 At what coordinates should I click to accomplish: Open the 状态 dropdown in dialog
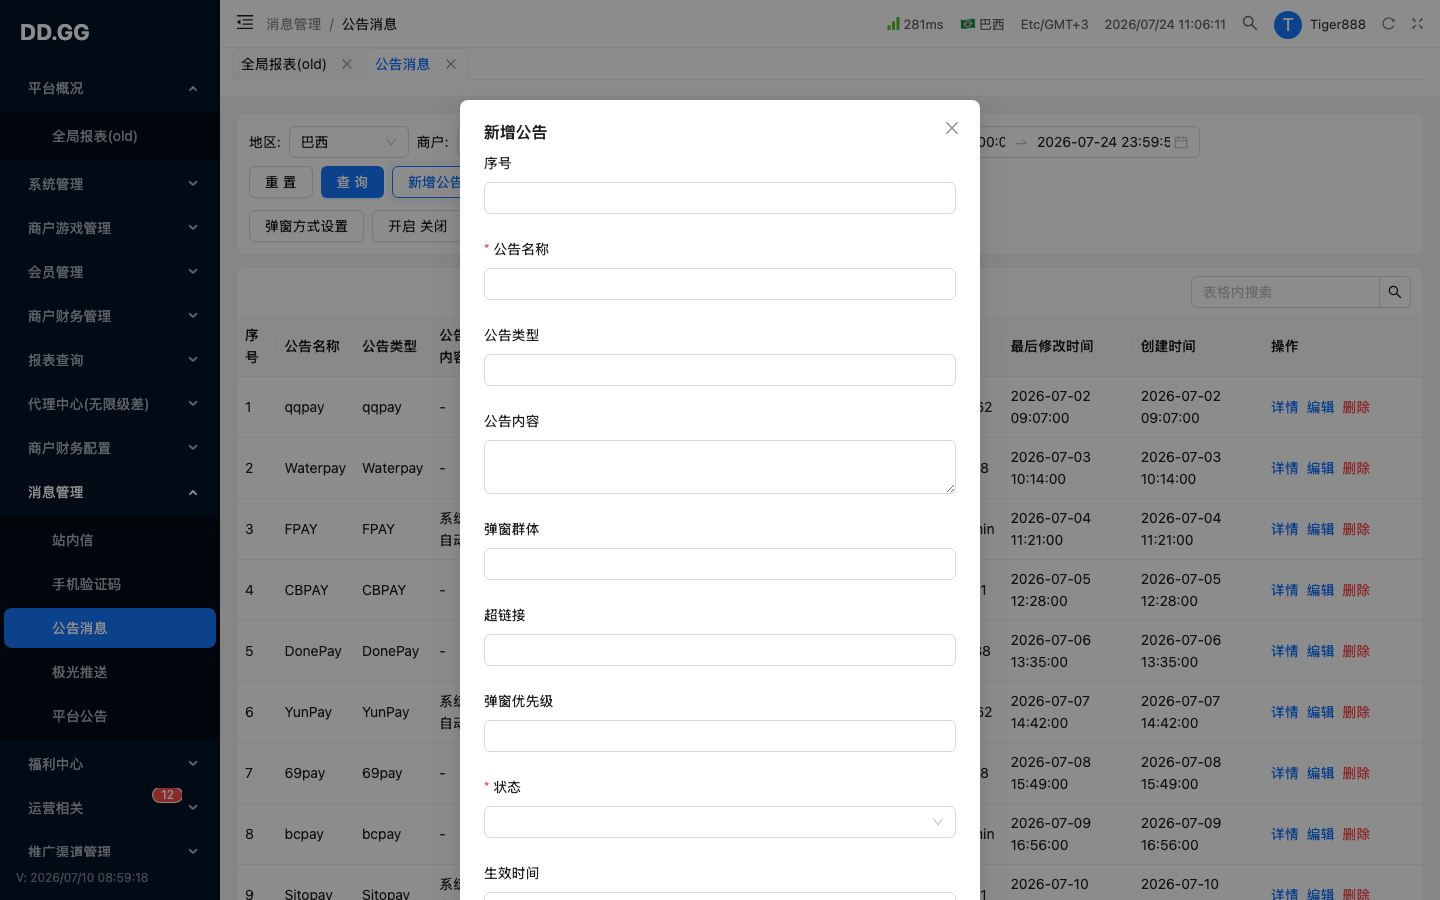[720, 822]
